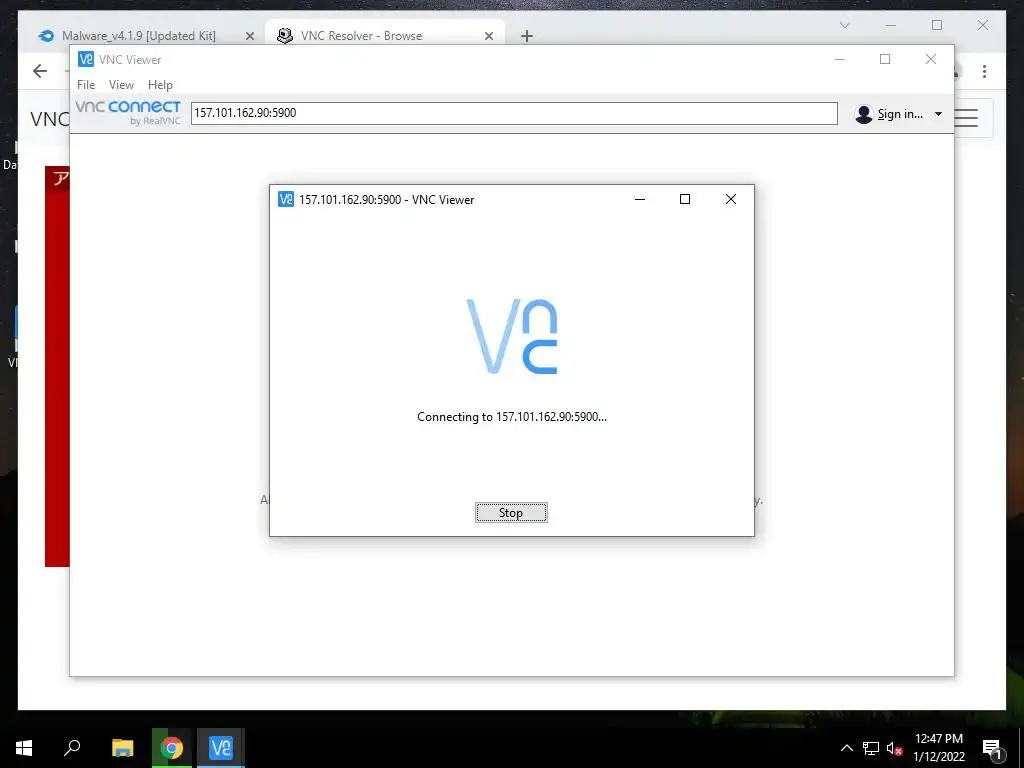Close the connecting dialog window
This screenshot has height=768, width=1024.
pos(731,199)
